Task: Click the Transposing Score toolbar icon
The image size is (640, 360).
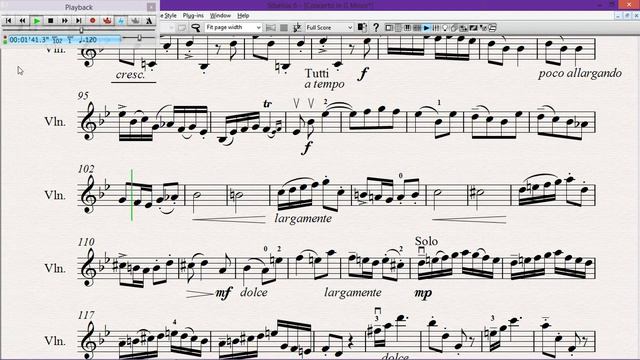Action: point(297,28)
